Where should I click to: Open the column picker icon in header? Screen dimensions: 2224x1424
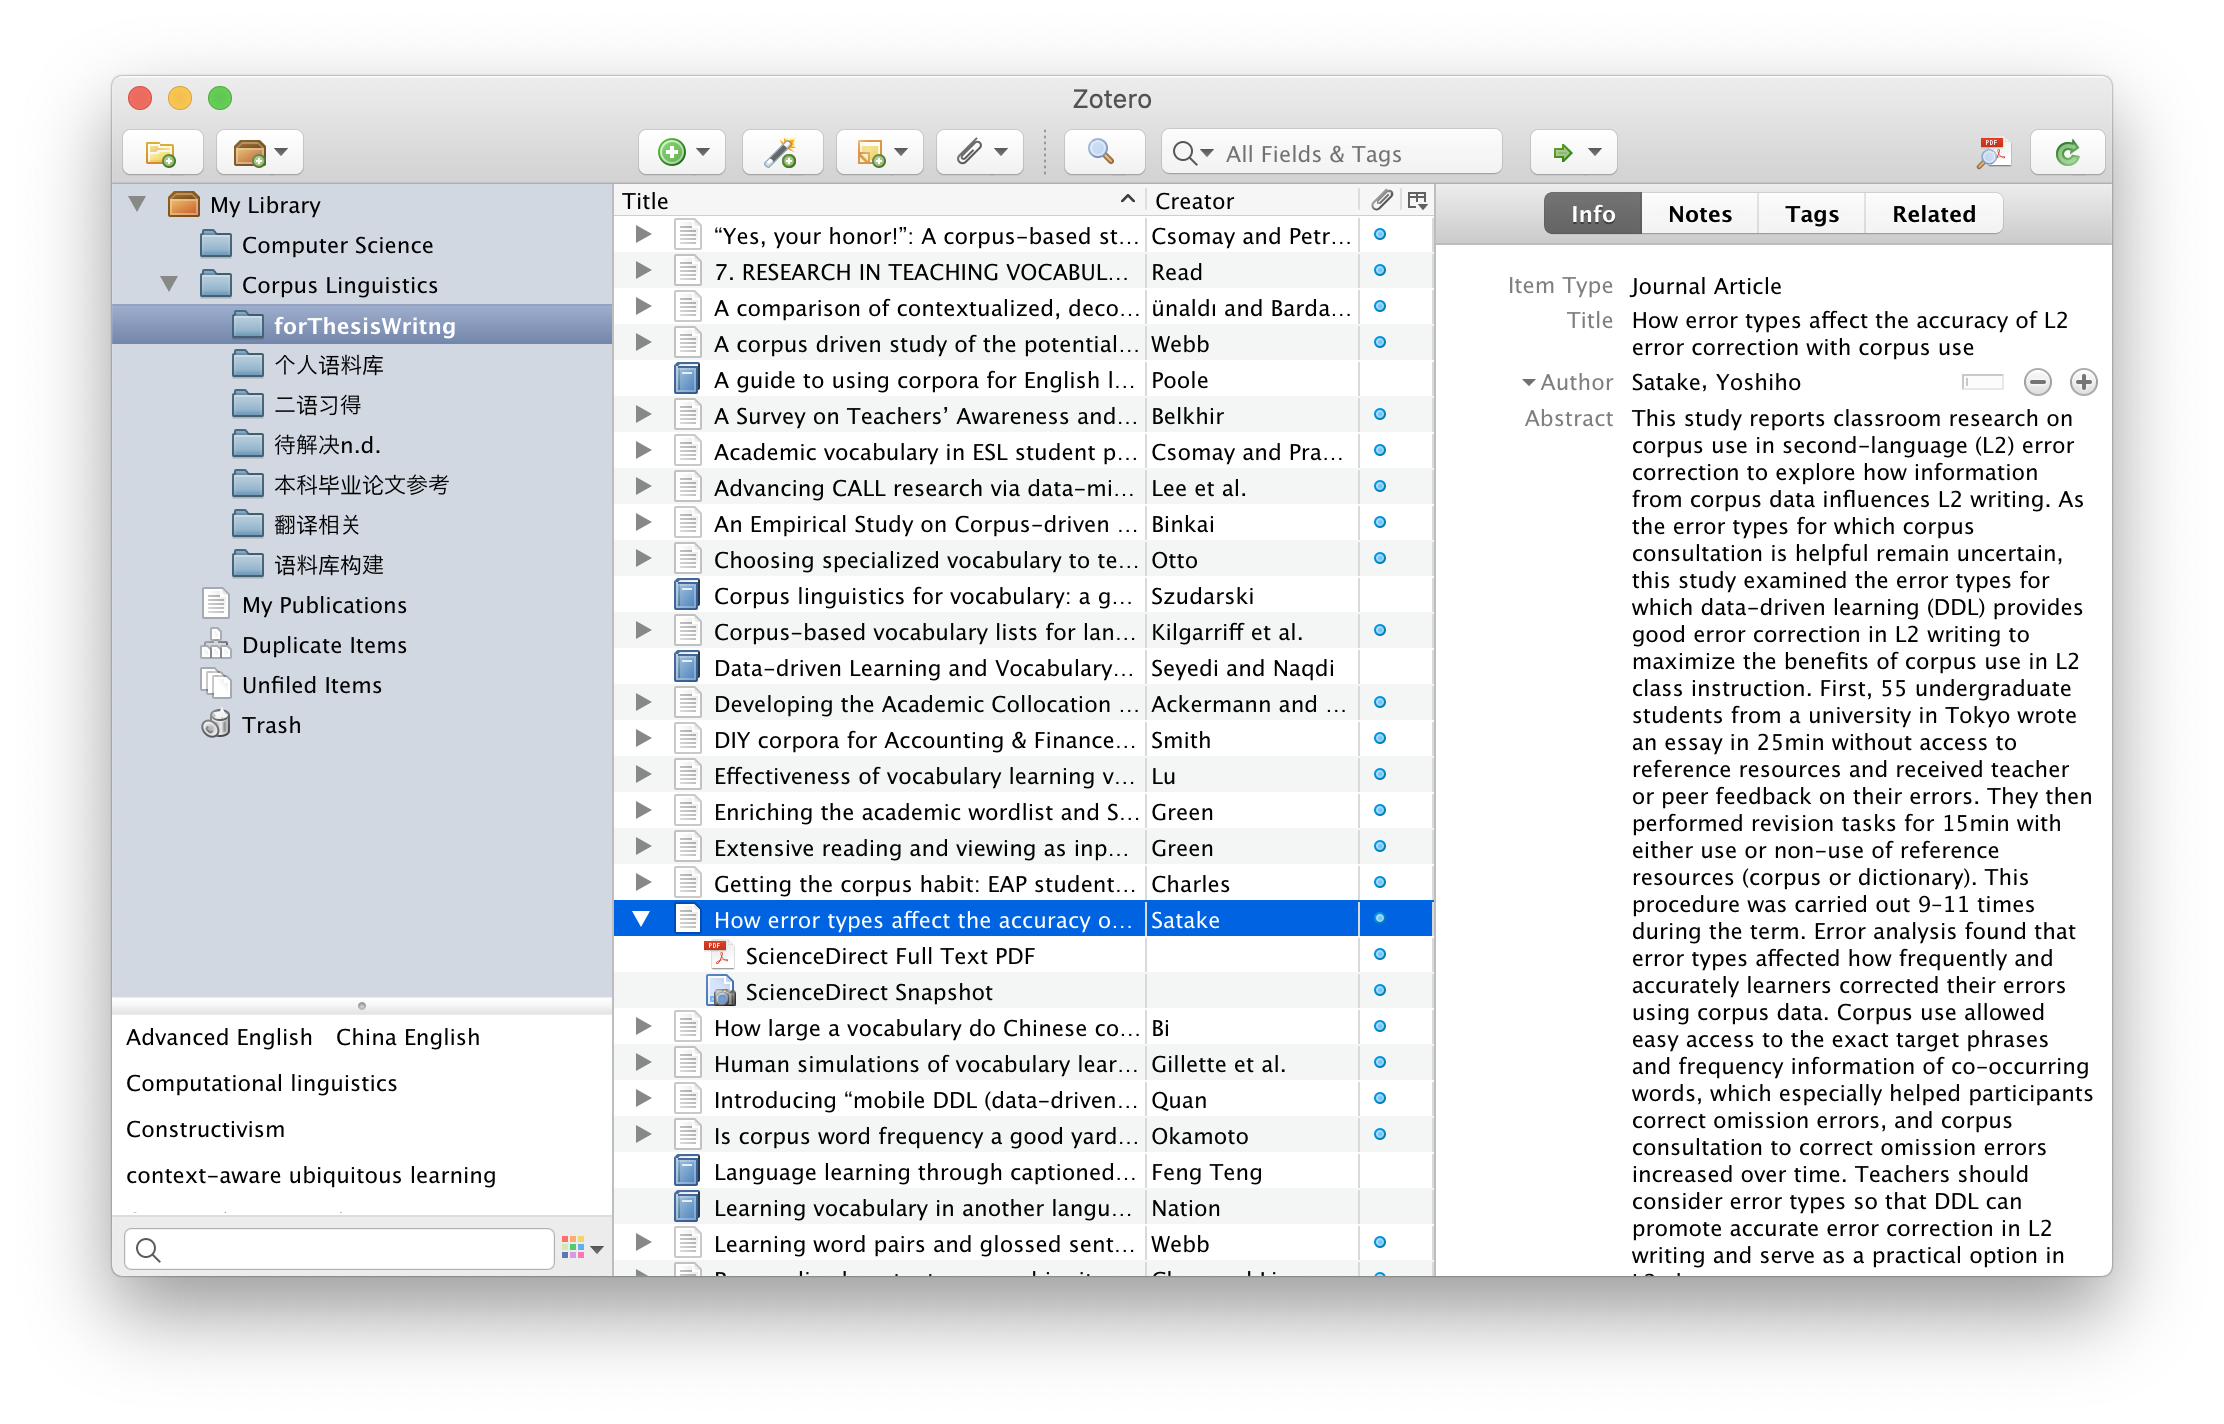1417,201
